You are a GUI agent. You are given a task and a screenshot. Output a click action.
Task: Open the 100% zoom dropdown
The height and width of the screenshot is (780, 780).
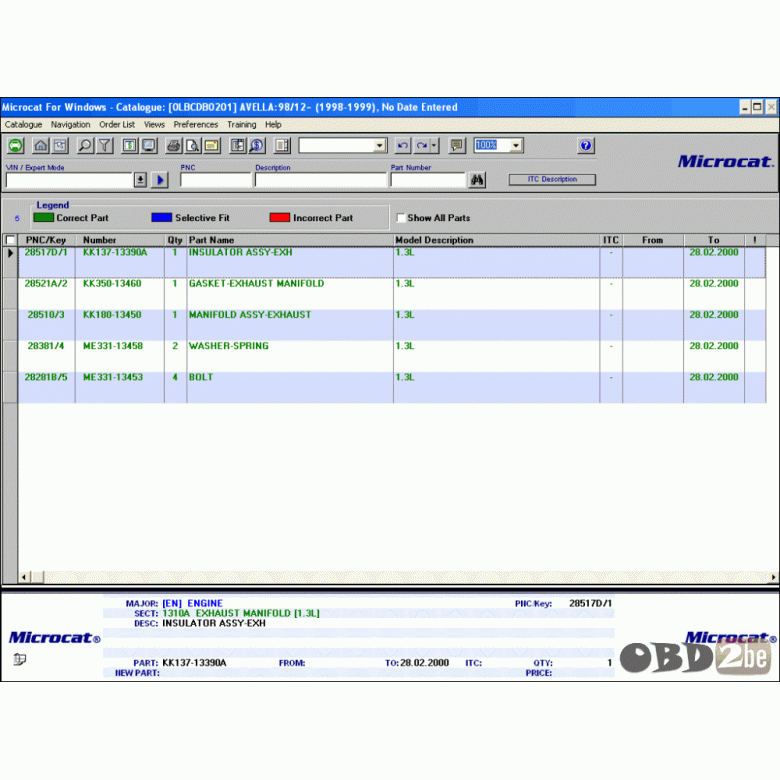tap(516, 146)
